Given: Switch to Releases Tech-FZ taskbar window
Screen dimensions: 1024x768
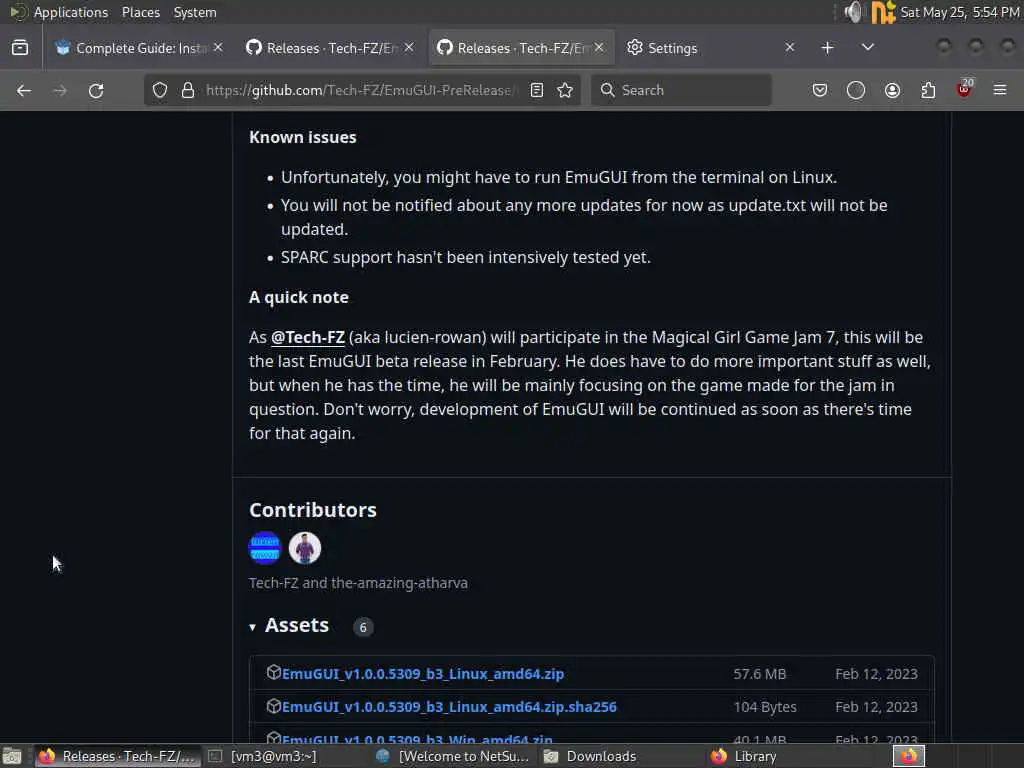Looking at the screenshot, I should tap(118, 756).
